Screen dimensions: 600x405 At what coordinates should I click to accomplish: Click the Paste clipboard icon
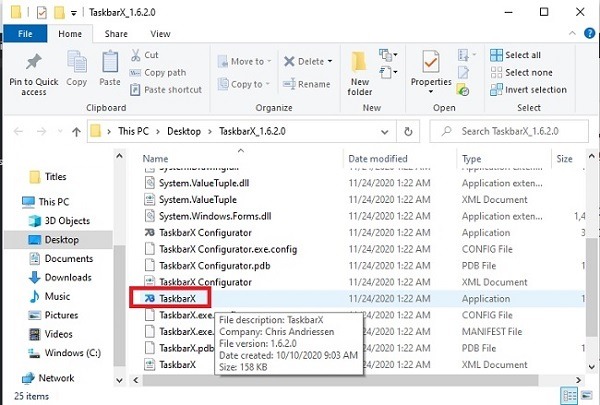(110, 68)
